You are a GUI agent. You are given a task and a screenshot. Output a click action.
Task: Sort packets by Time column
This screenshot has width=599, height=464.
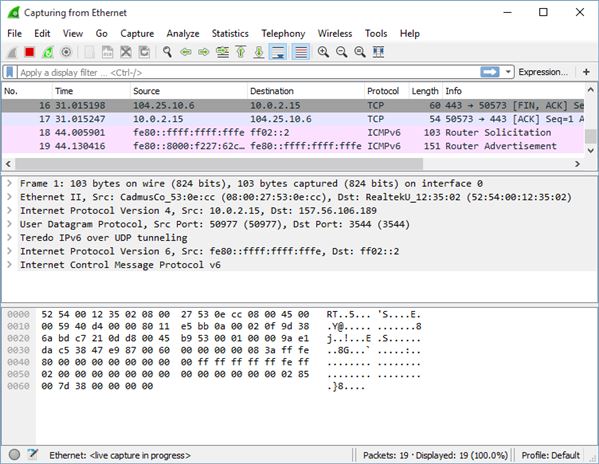[x=91, y=91]
